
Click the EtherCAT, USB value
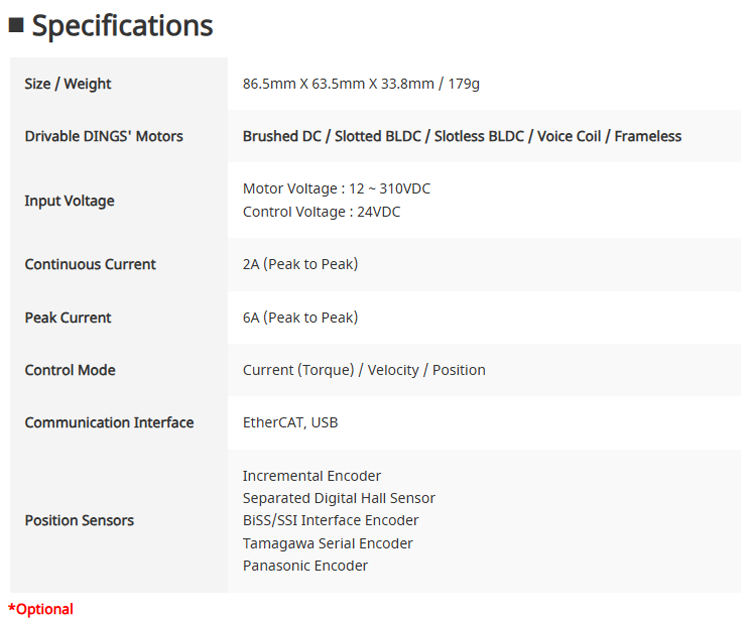[x=290, y=423]
